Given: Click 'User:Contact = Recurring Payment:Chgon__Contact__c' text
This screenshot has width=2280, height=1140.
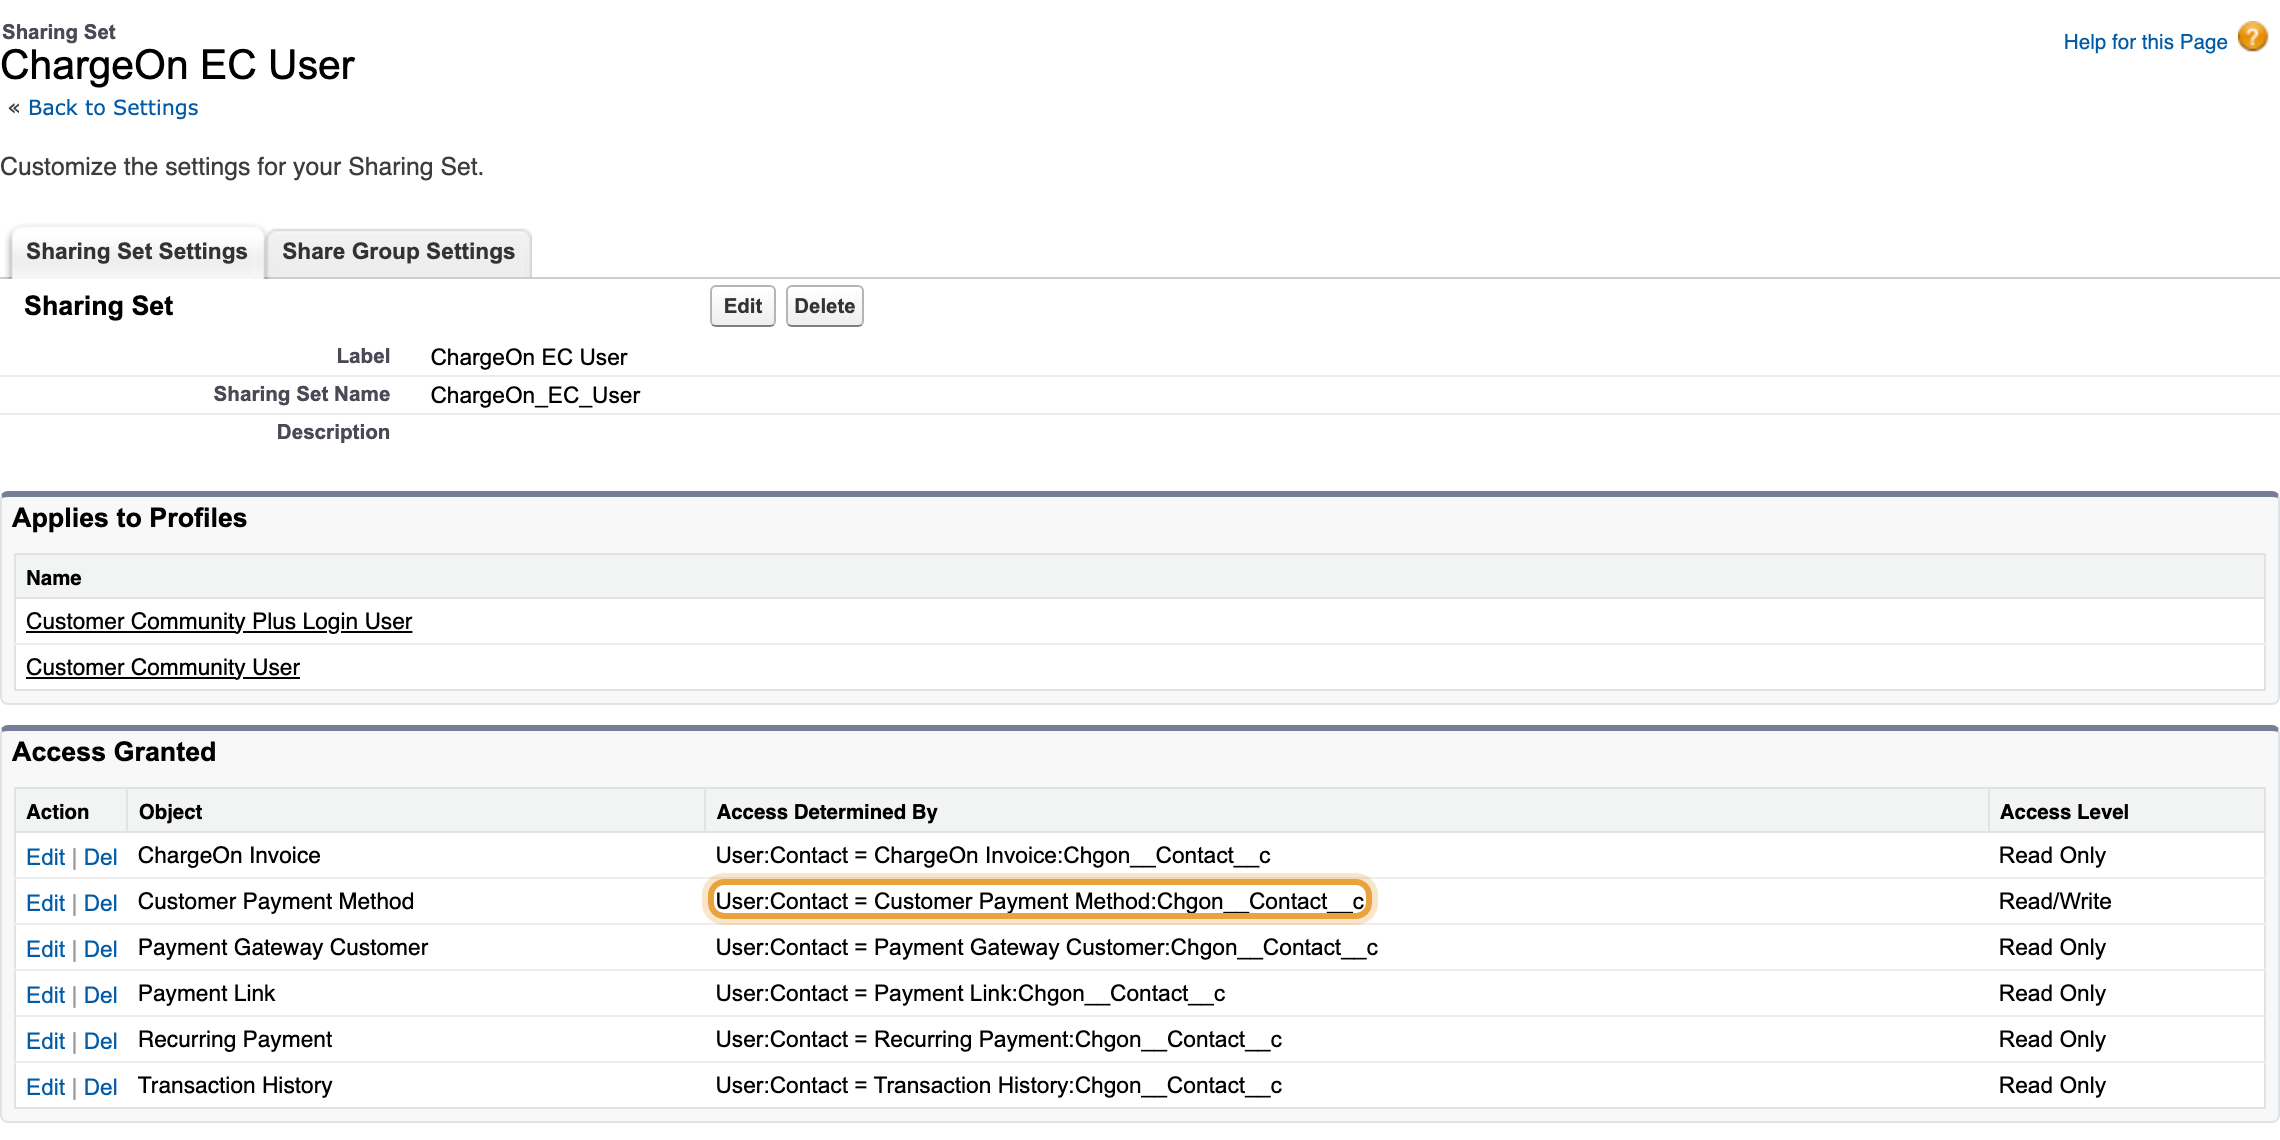Looking at the screenshot, I should (x=999, y=1040).
